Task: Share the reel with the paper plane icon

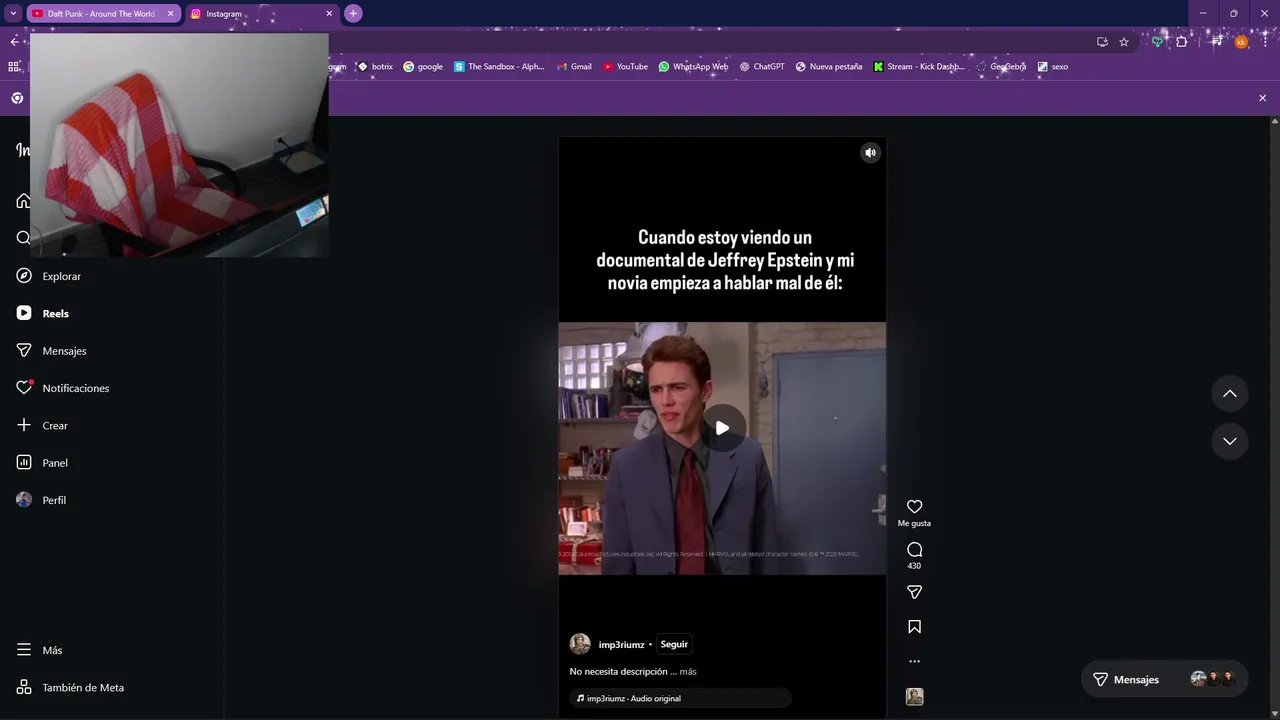Action: [914, 592]
